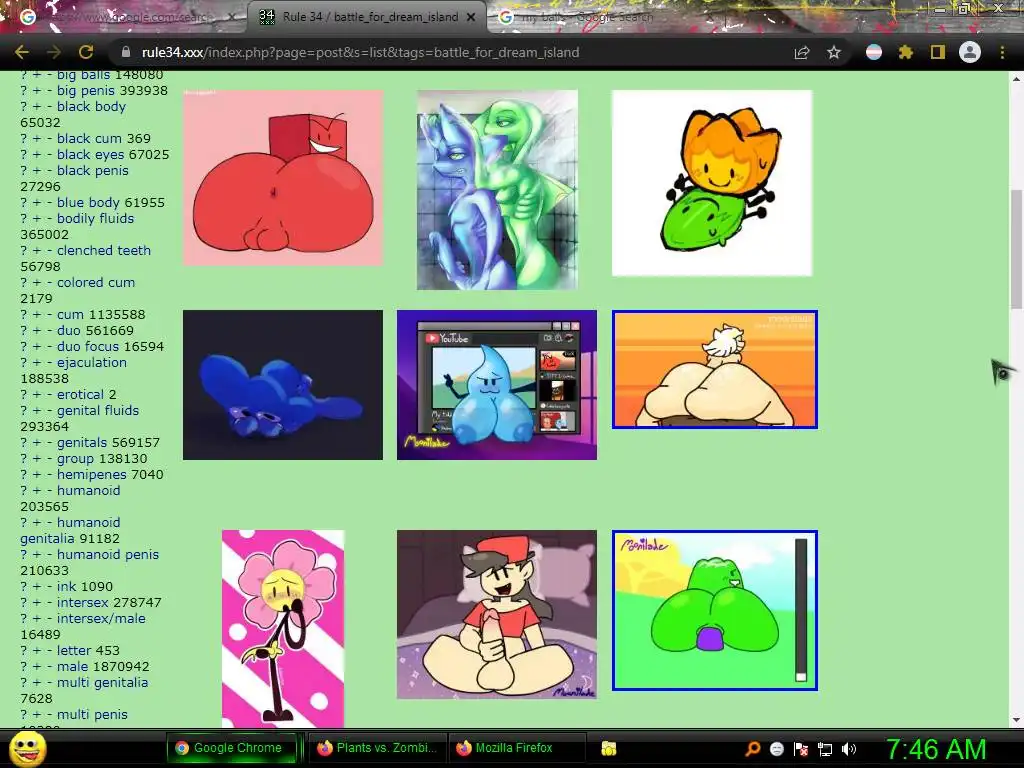
Task: Click the page vertical scrollbar thumb
Action: [1016, 249]
